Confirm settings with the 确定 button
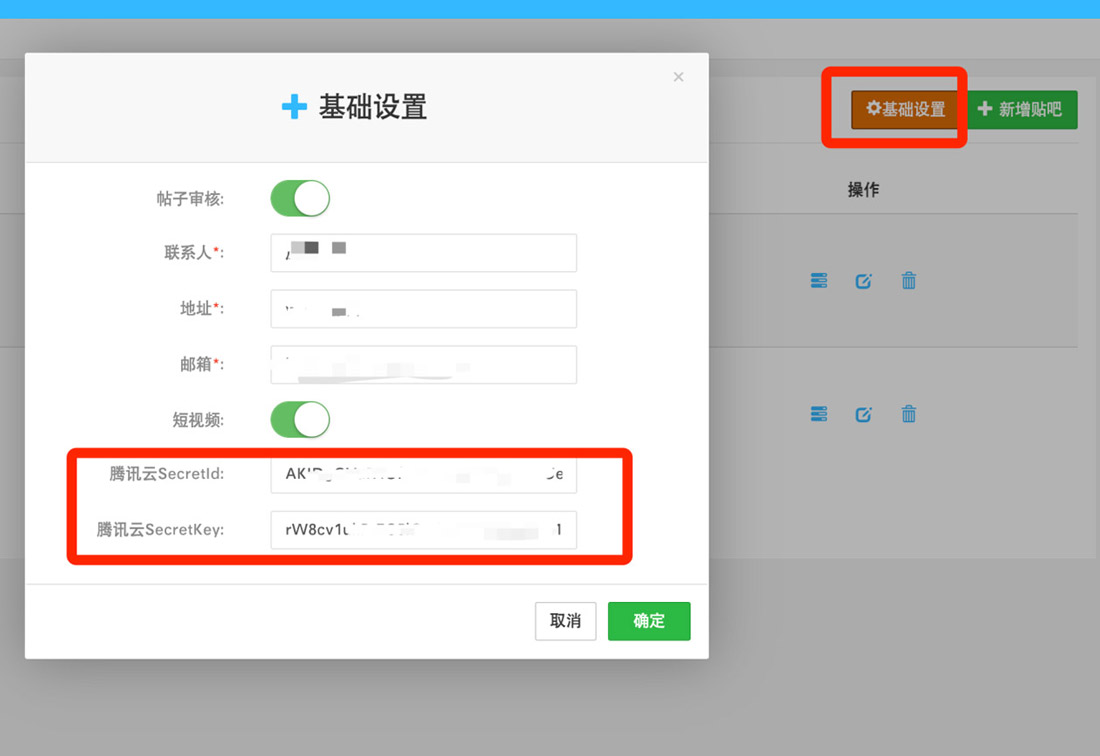 pyautogui.click(x=648, y=621)
